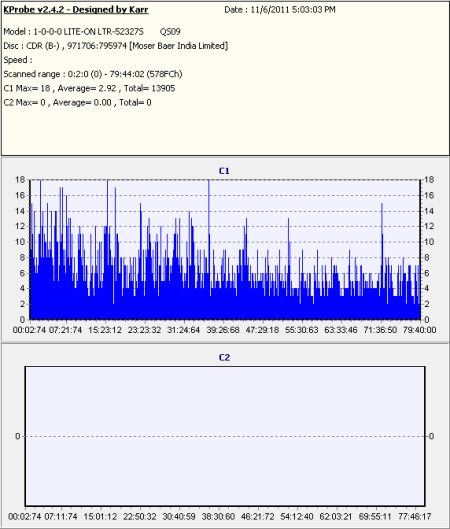This screenshot has width=450, height=529.
Task: Click the 18 value on C1 left axis
Action: 20,180
